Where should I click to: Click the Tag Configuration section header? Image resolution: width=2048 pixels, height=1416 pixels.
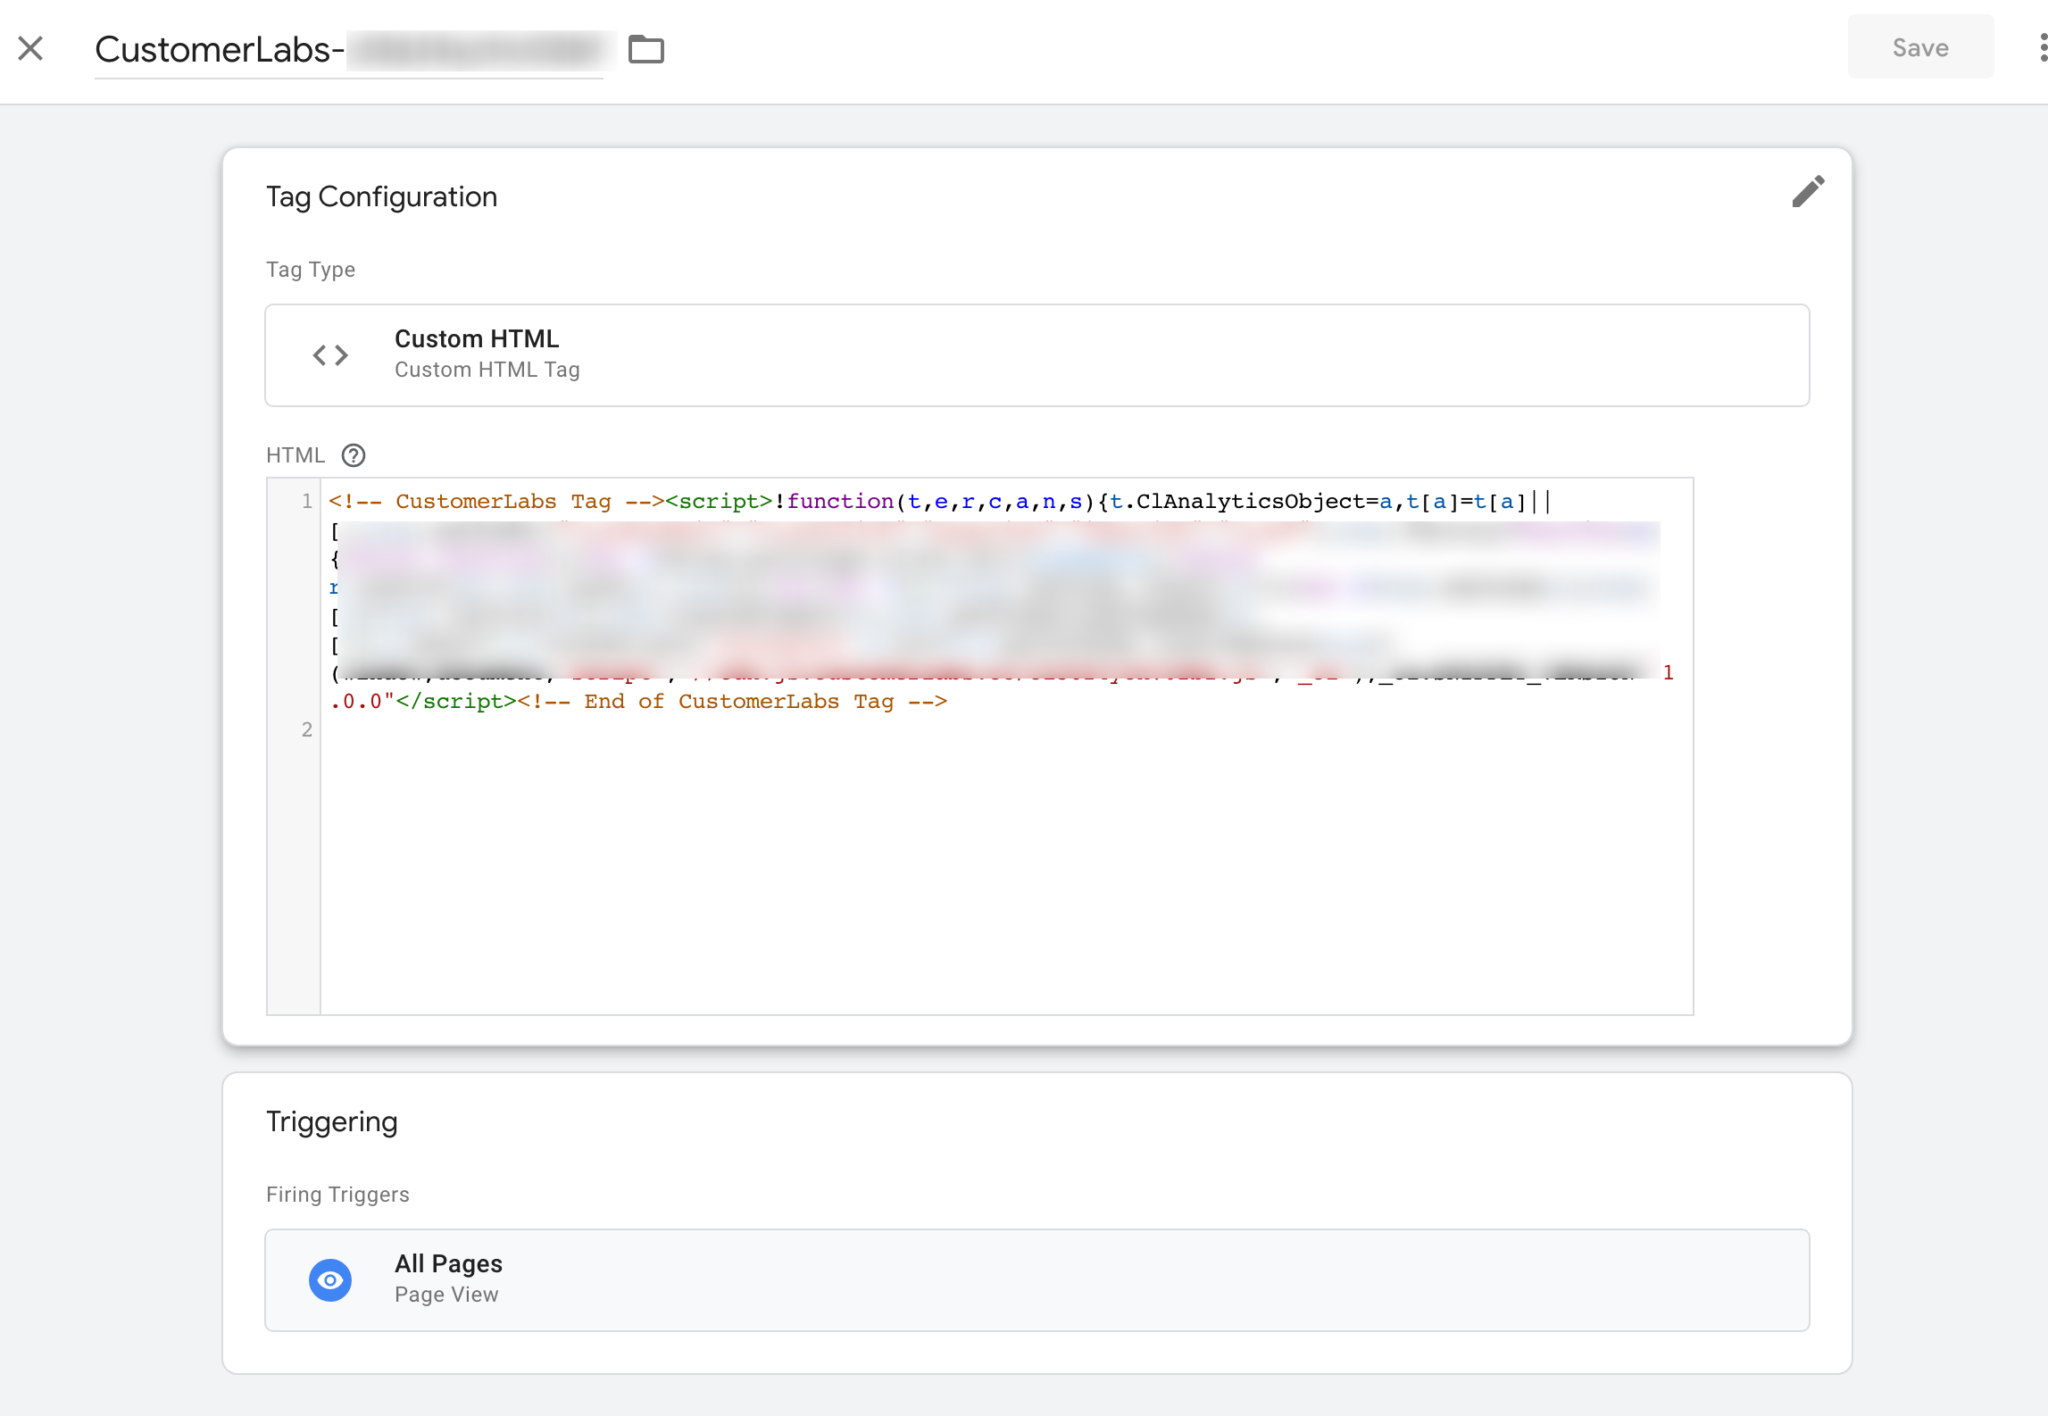point(381,196)
